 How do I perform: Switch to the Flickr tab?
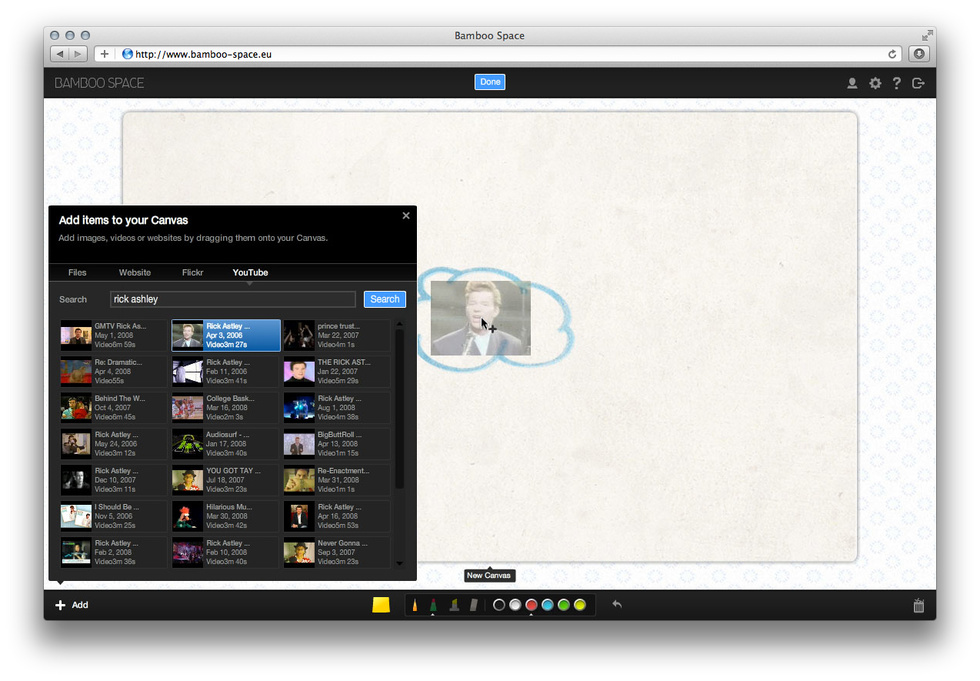[x=192, y=272]
